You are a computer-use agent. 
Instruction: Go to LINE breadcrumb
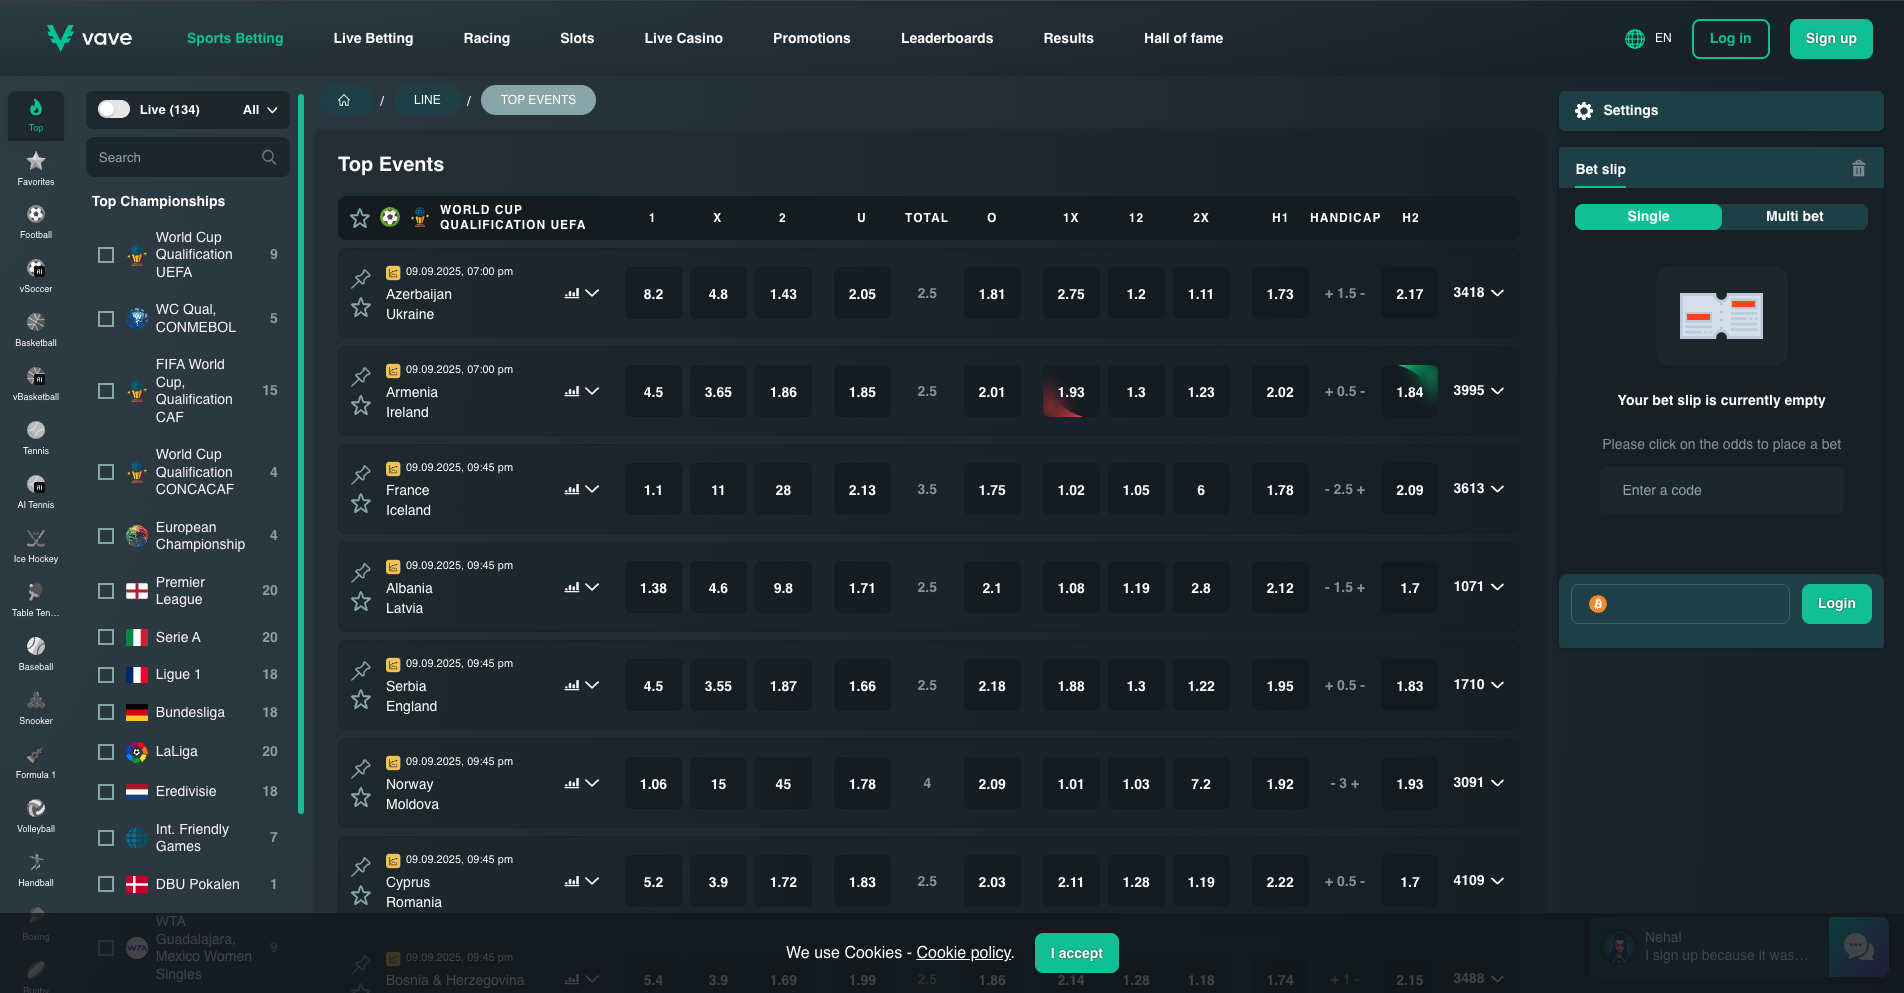point(427,100)
